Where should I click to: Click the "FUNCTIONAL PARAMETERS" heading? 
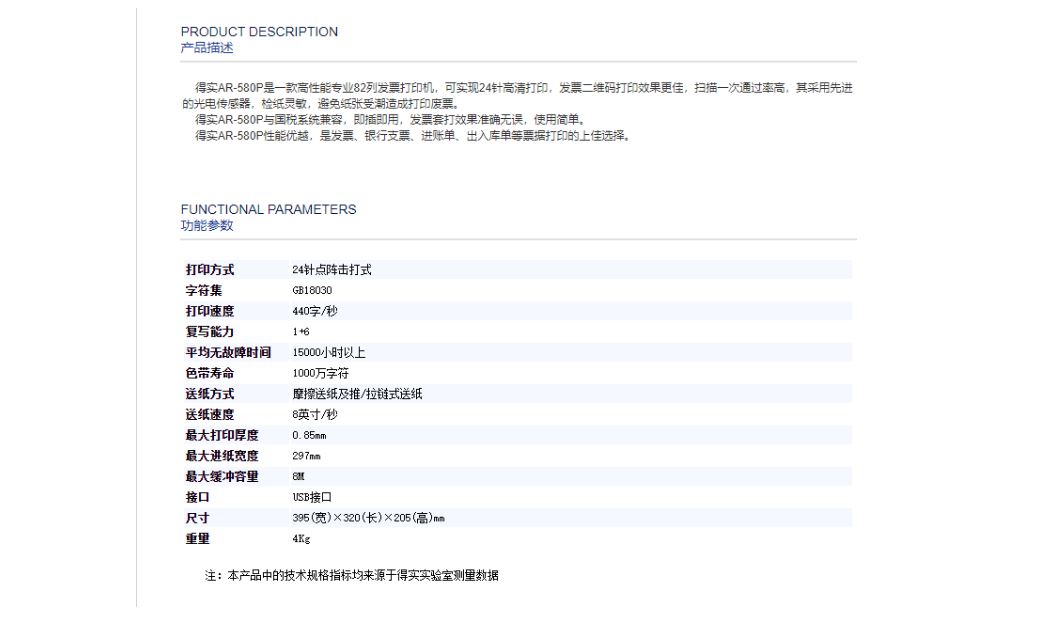[x=268, y=210]
